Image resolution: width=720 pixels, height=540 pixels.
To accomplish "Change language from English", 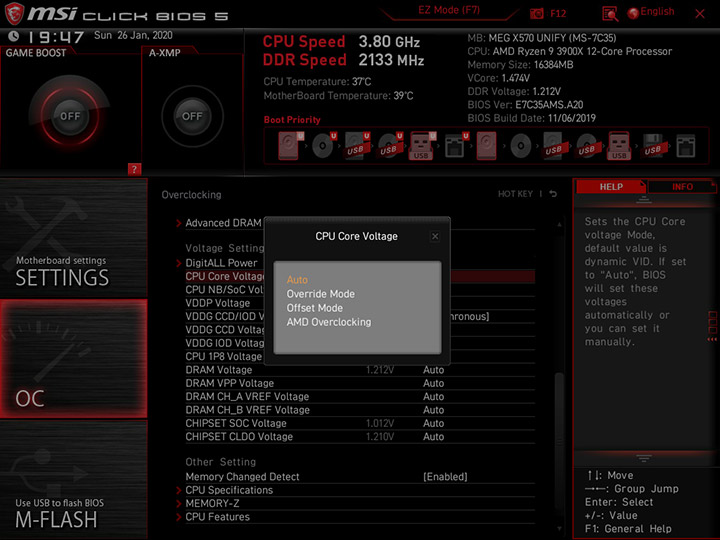I will pyautogui.click(x=651, y=12).
